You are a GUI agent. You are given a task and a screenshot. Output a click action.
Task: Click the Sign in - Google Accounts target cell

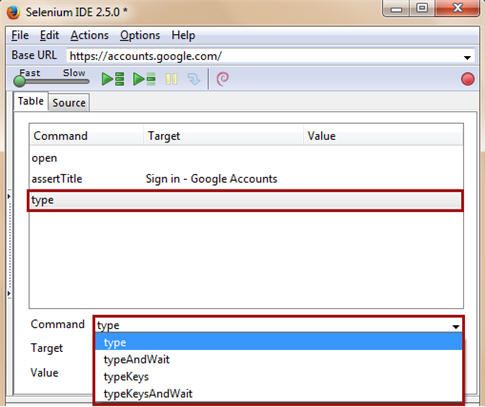click(x=211, y=179)
